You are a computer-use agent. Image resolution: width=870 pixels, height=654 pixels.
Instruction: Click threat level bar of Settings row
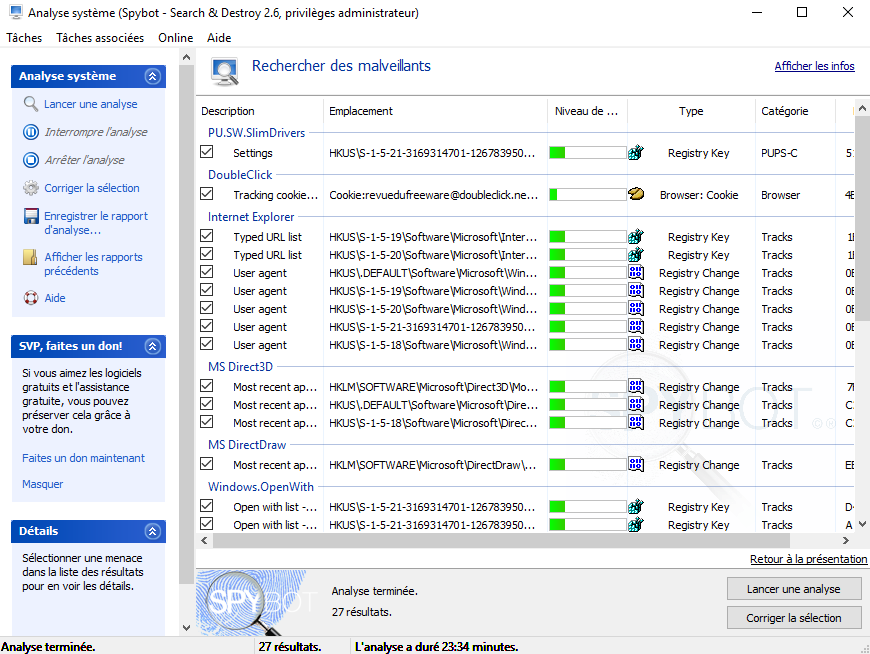click(x=588, y=153)
